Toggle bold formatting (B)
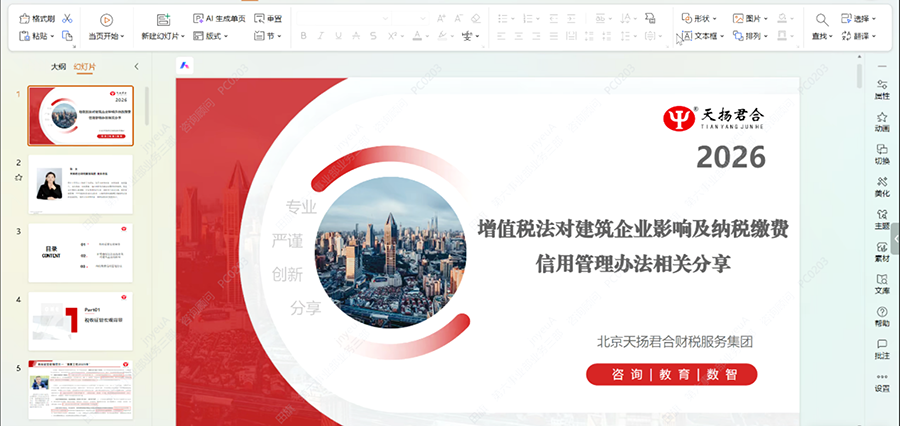The width and height of the screenshot is (900, 426). coord(302,36)
